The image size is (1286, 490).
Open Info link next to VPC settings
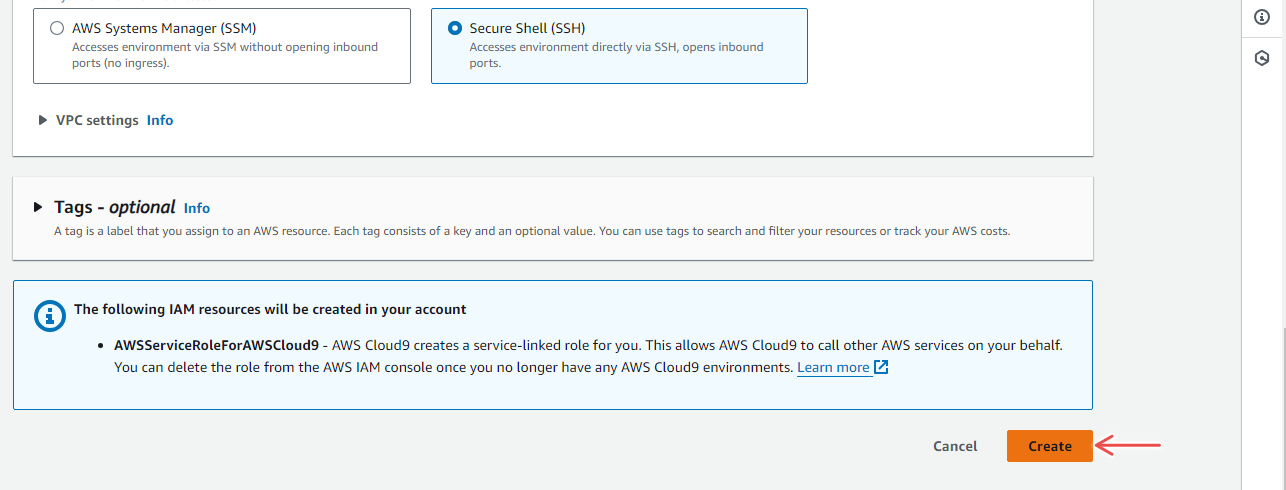pos(160,120)
